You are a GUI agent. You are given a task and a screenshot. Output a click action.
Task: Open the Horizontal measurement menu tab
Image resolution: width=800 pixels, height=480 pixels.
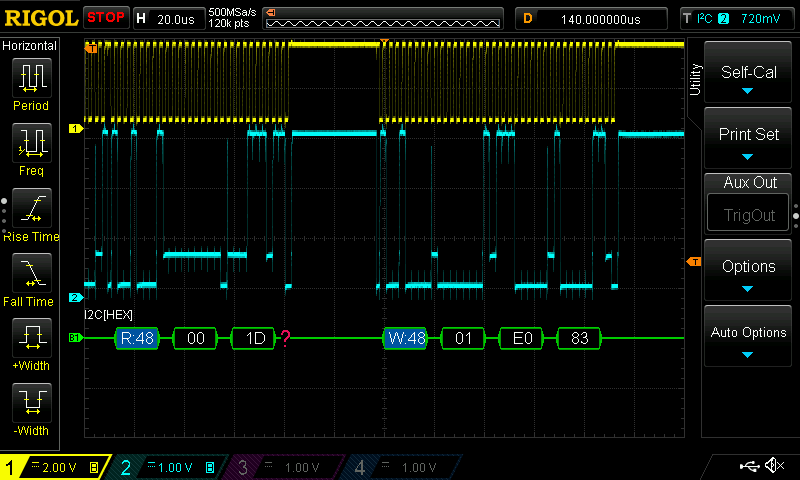point(30,46)
